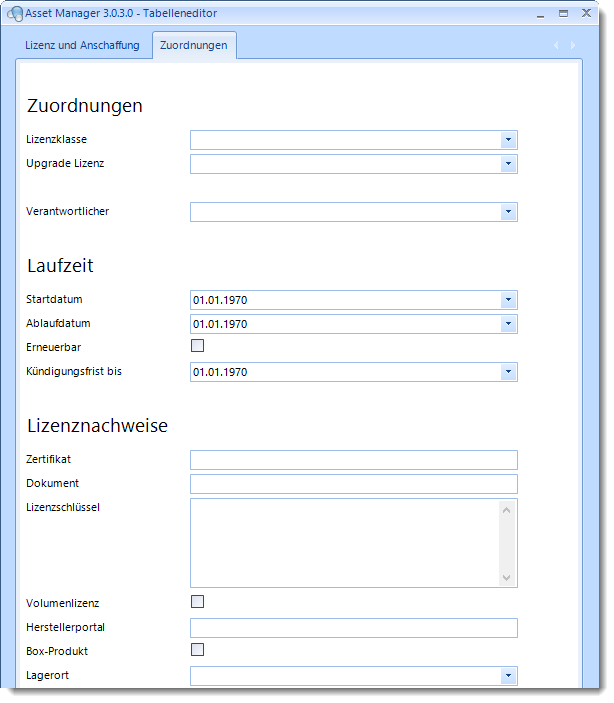Click the Zuordnungen section heading

point(85,106)
